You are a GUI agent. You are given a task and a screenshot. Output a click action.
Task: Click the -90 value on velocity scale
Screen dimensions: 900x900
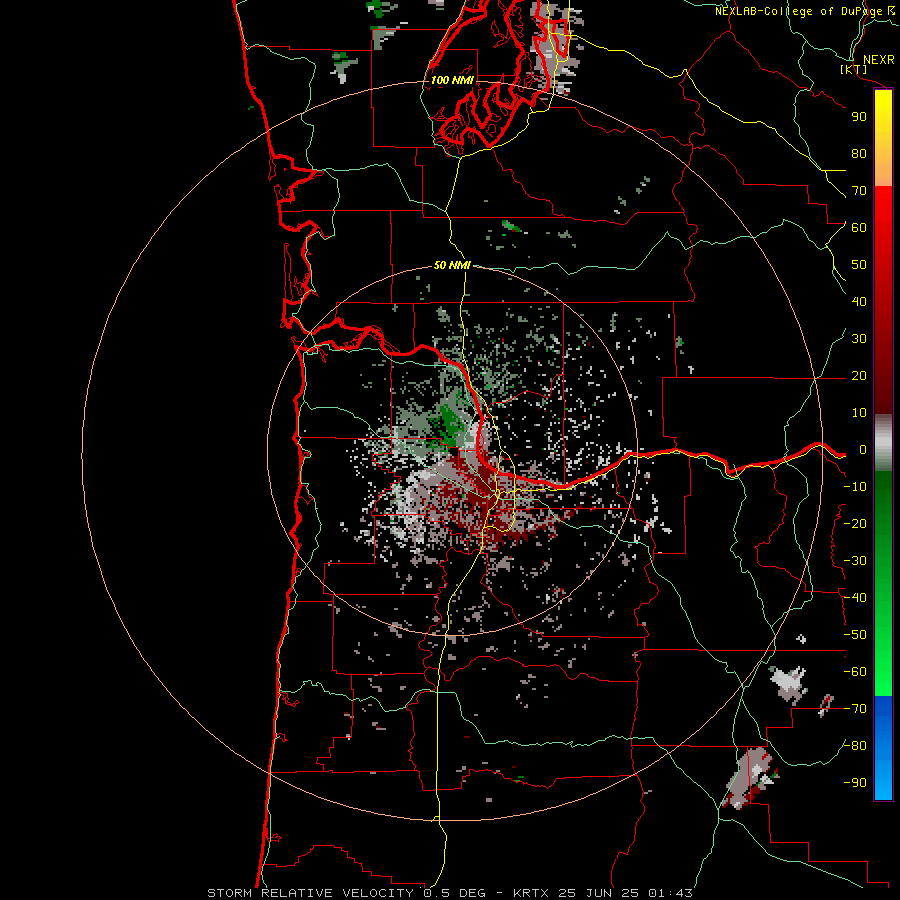(x=855, y=783)
